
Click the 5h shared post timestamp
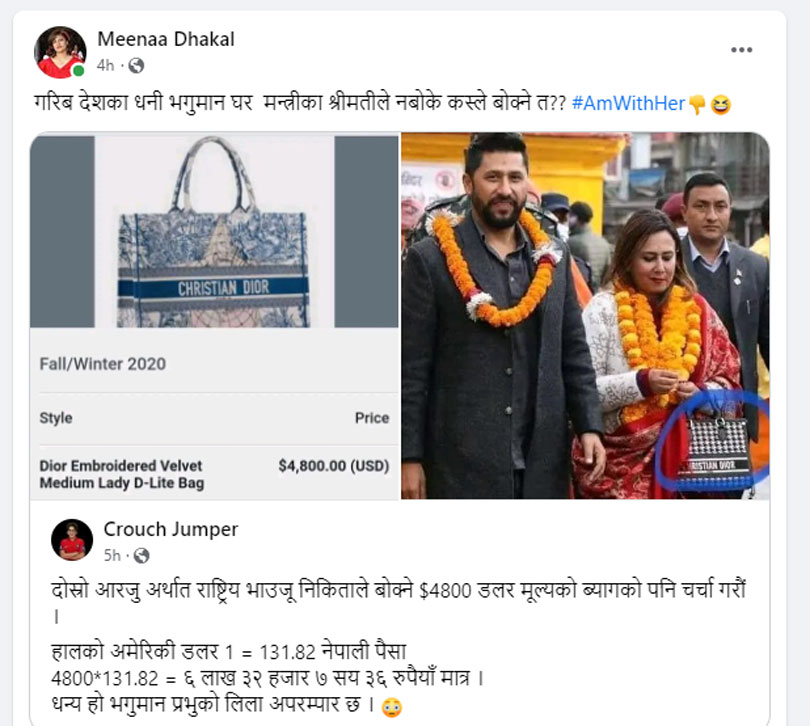112,555
